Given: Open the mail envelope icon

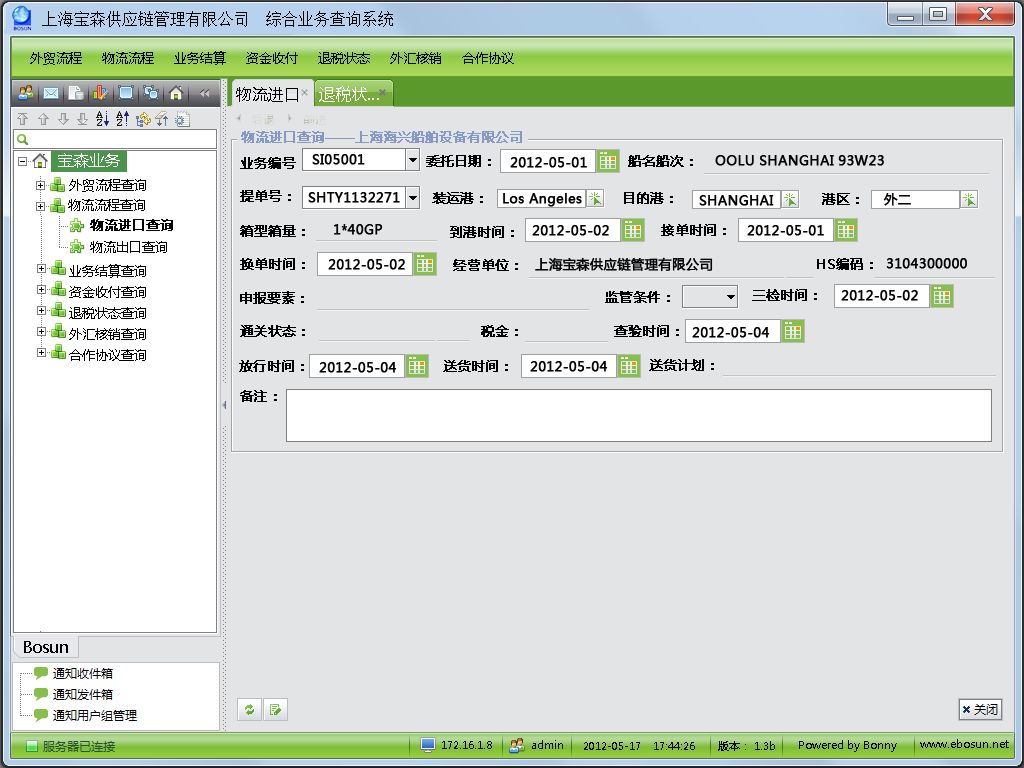Looking at the screenshot, I should 50,93.
